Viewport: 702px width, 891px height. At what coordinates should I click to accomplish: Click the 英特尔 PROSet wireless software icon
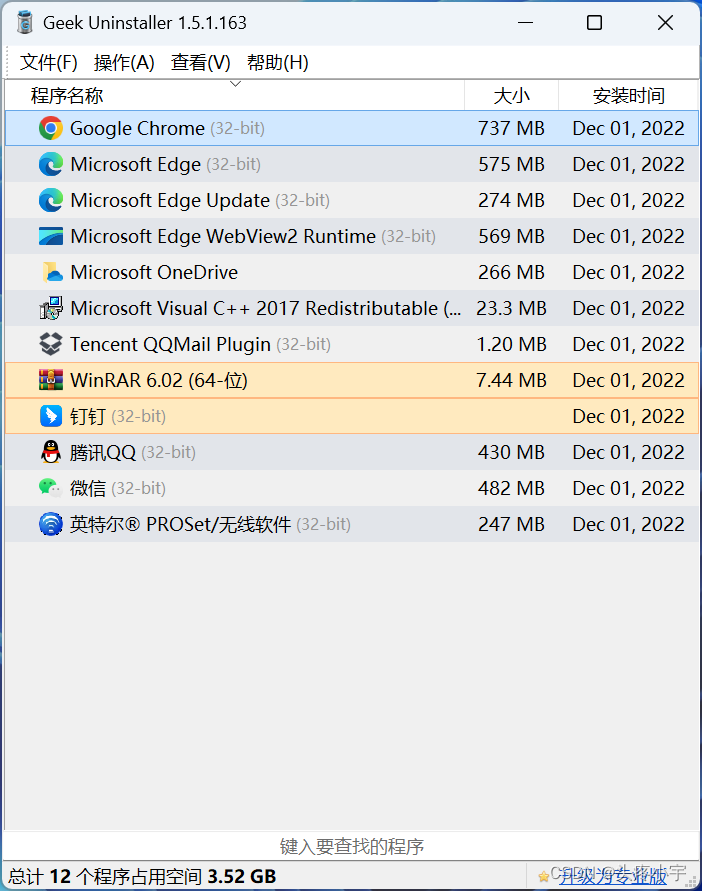pos(50,524)
